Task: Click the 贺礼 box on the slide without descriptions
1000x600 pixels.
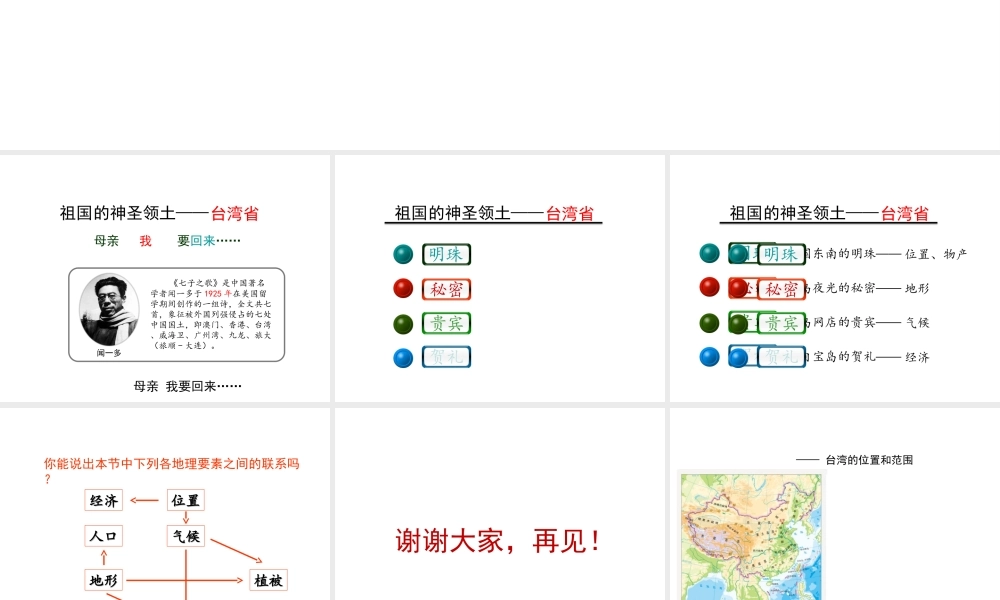Action: click(x=446, y=357)
